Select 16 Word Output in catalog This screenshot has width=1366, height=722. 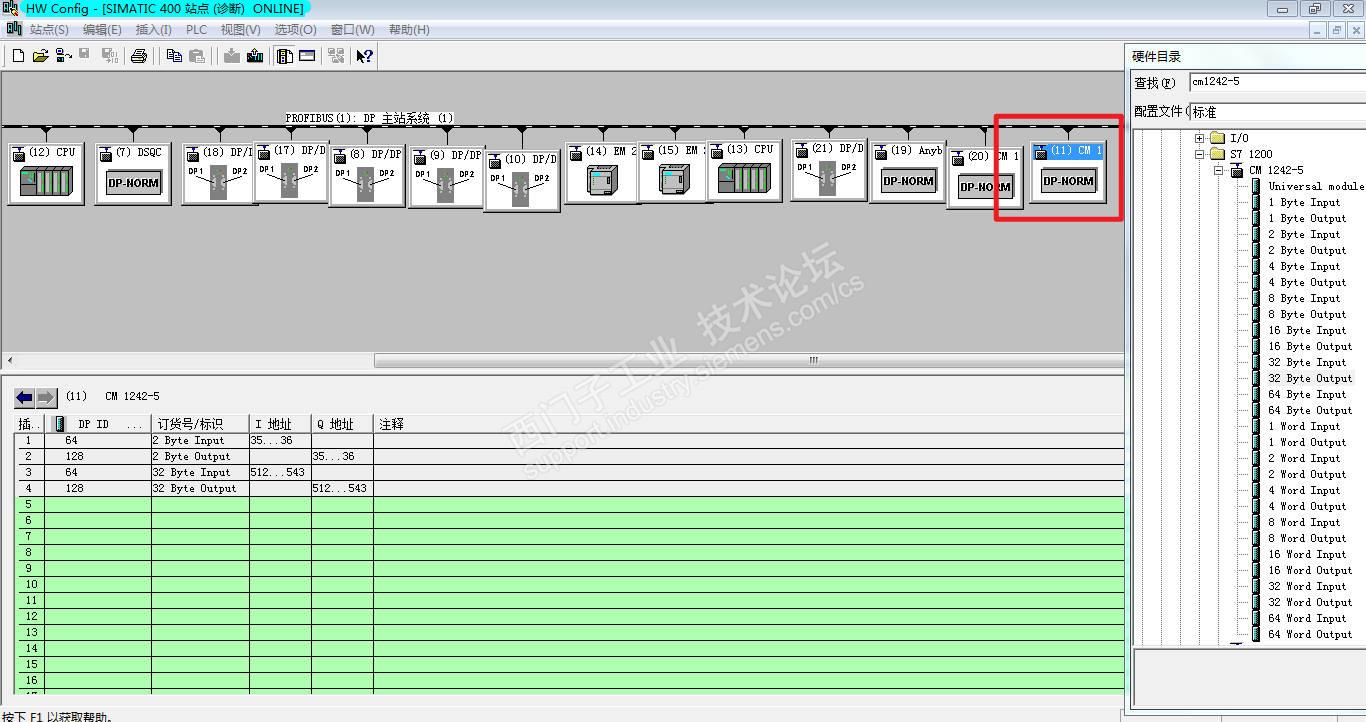click(x=1310, y=570)
